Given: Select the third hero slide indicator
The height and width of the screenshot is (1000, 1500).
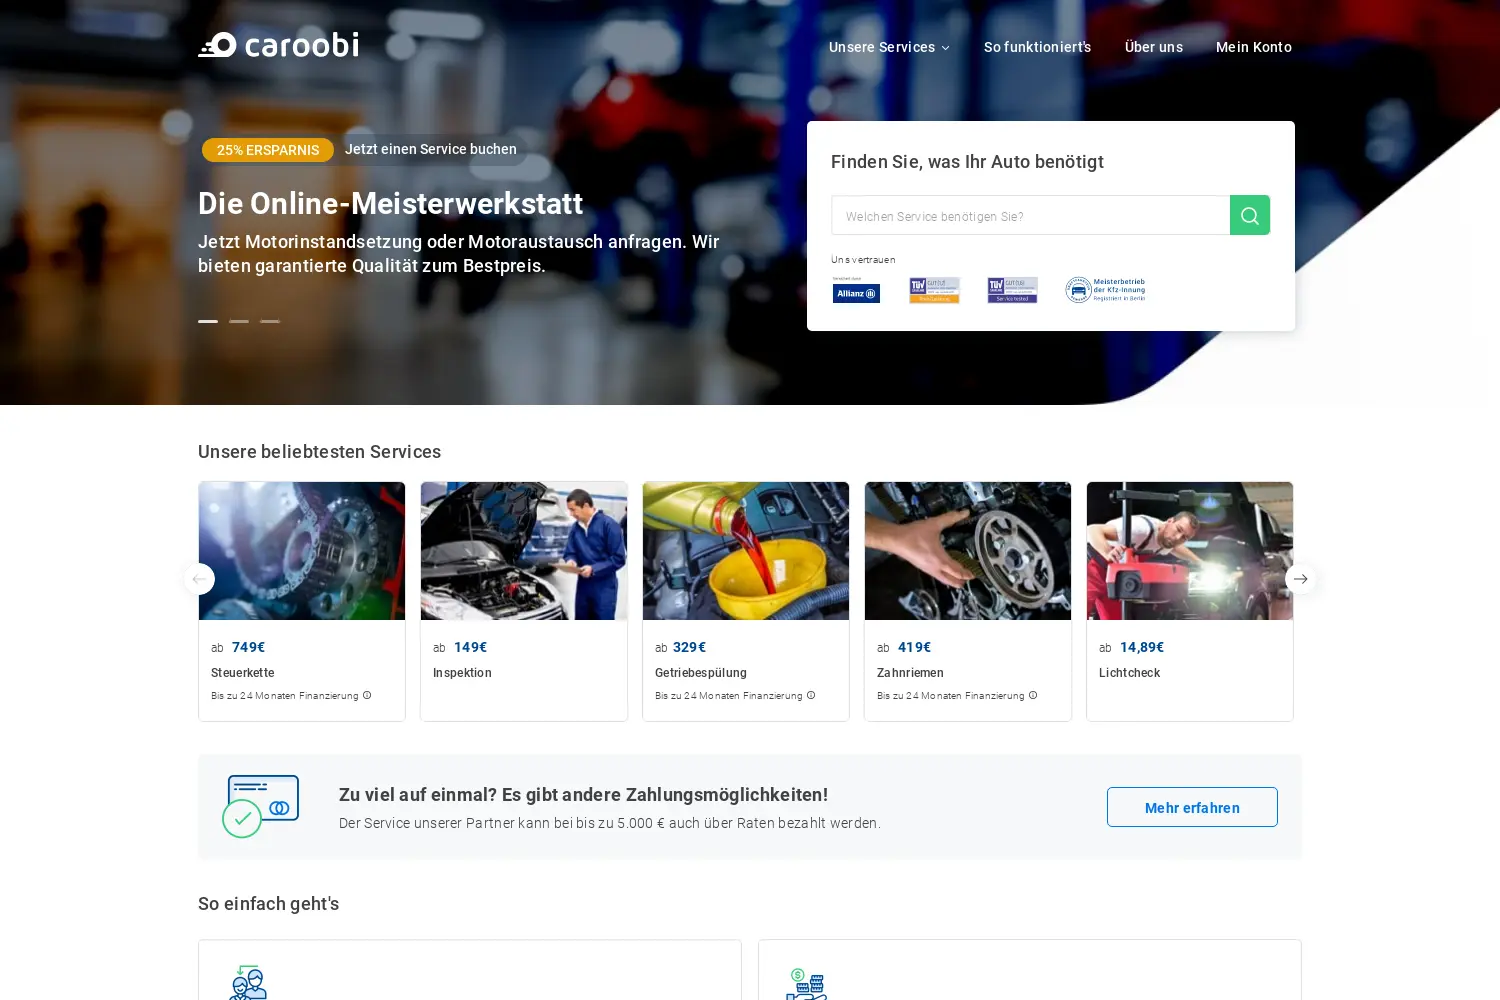Looking at the screenshot, I should [x=270, y=321].
